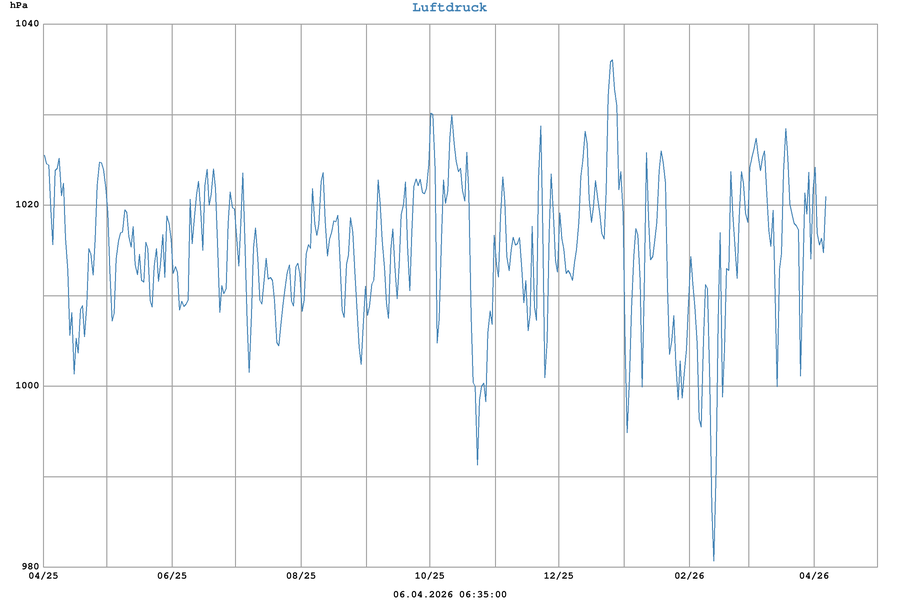
Task: Click the highest pressure peak near 1036
Action: (612, 60)
